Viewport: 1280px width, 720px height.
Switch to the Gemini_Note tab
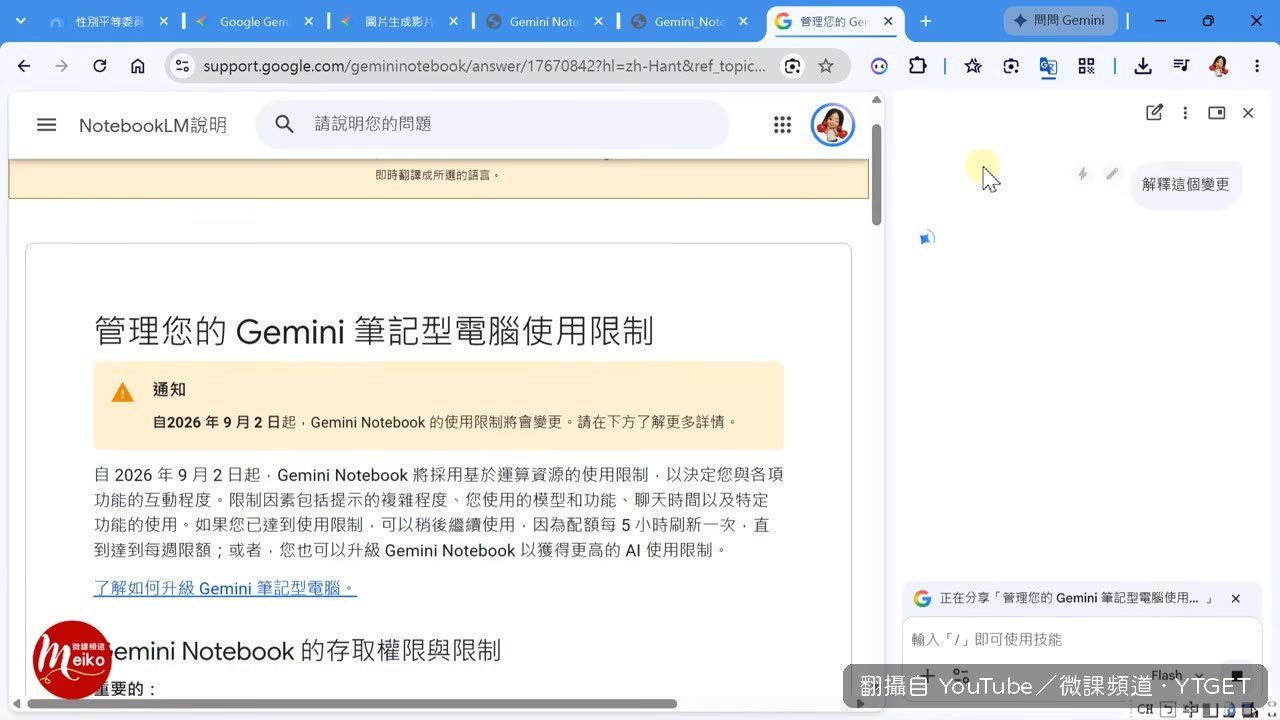[688, 21]
